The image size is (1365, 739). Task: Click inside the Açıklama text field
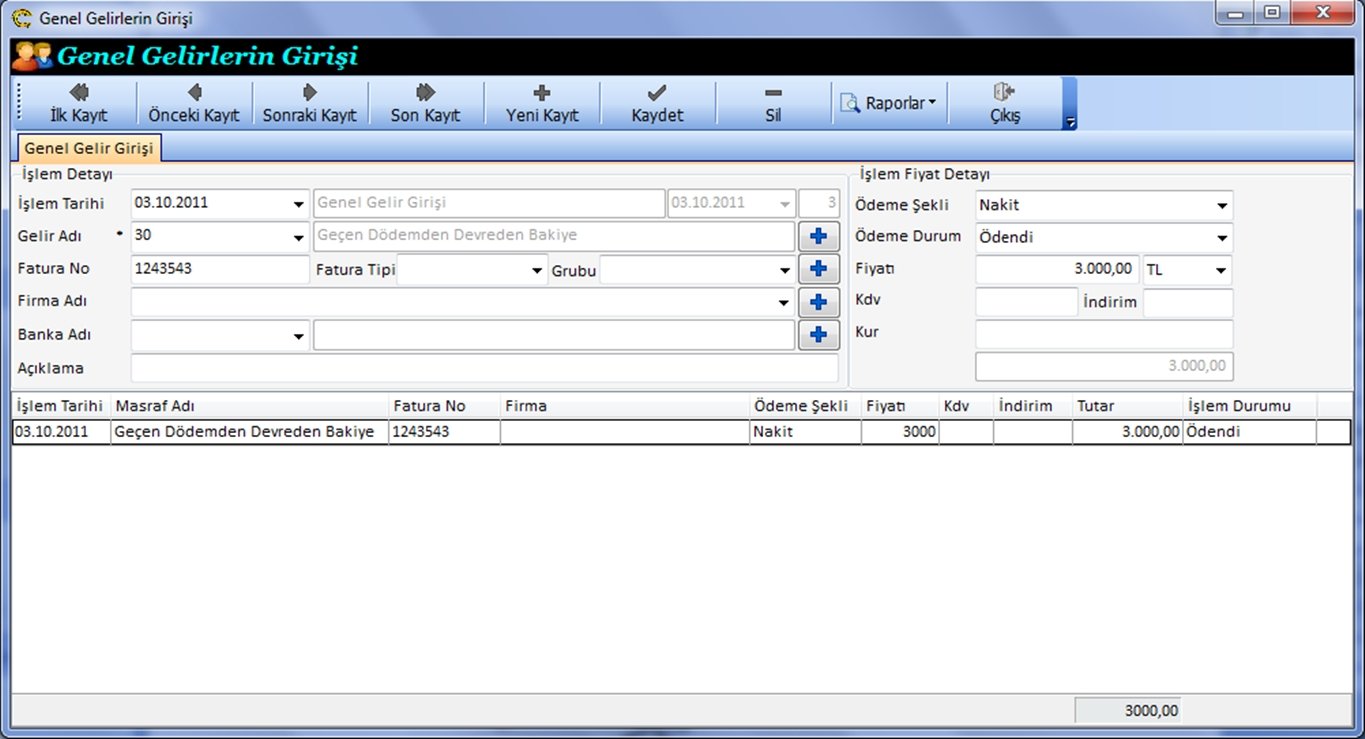[484, 368]
